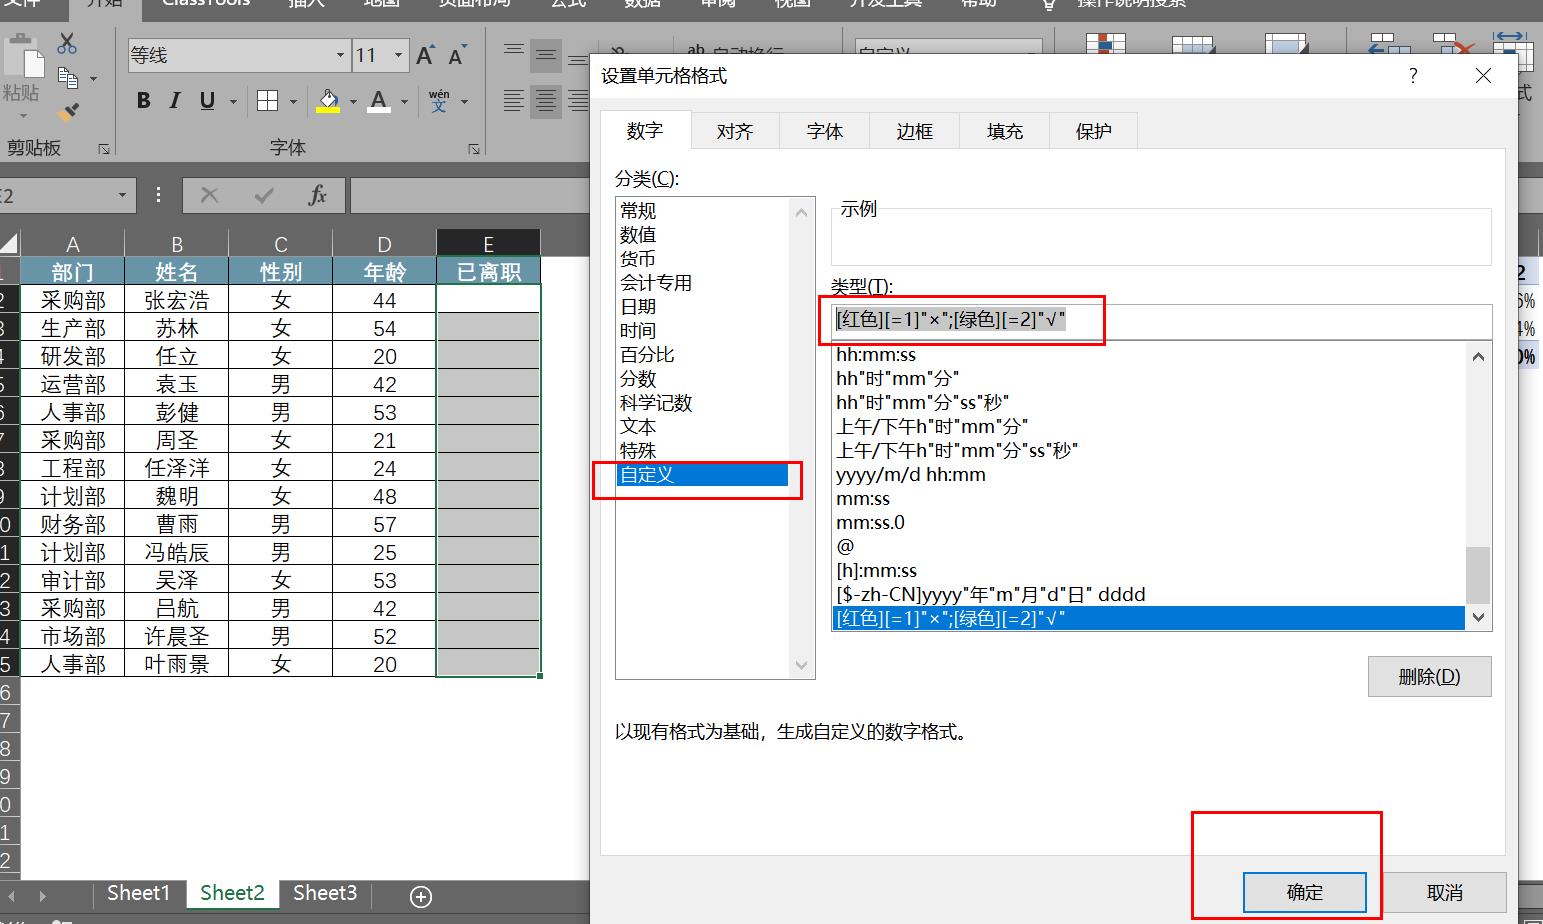Switch to the 保护 tab in the dialog

click(1092, 130)
